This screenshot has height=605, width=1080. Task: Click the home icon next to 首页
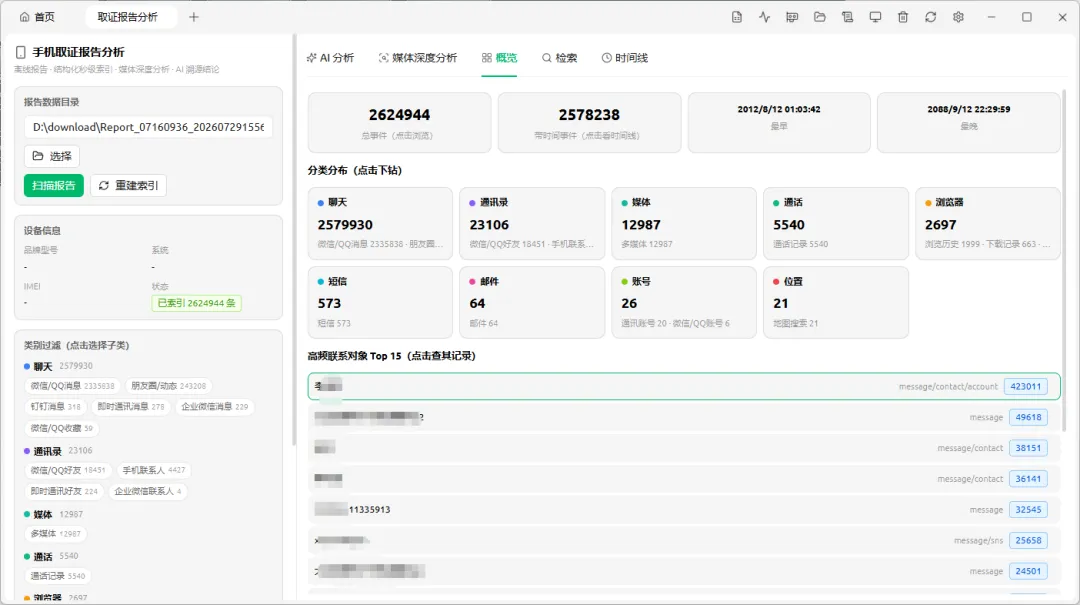pyautogui.click(x=25, y=17)
